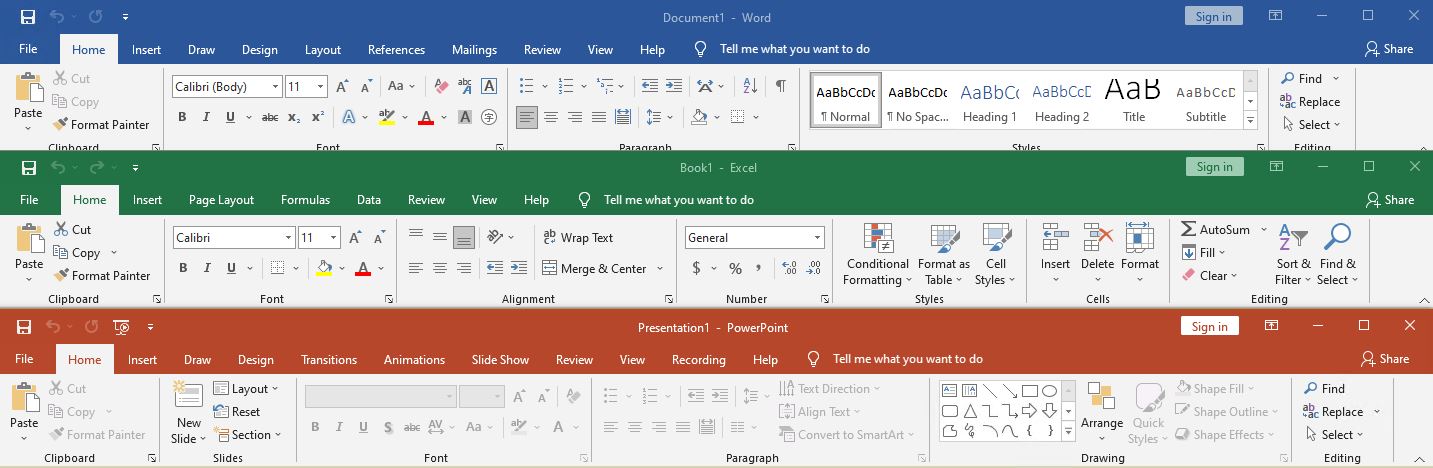1433x468 pixels.
Task: Select the Title style in Word
Action: pos(1134,100)
